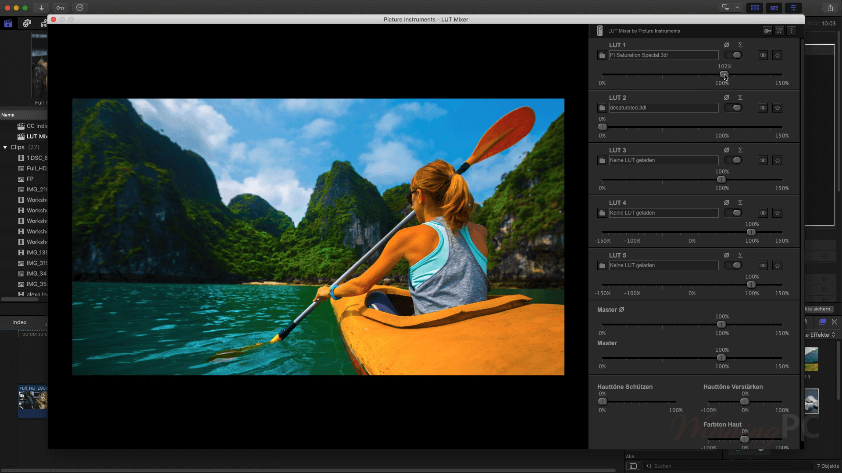Screen dimensions: 842x473
Task: Select the Index button above timeline
Action: click(x=20, y=323)
